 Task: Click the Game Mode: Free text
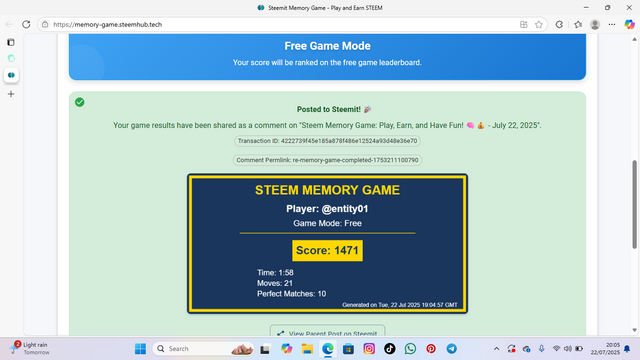pos(327,223)
